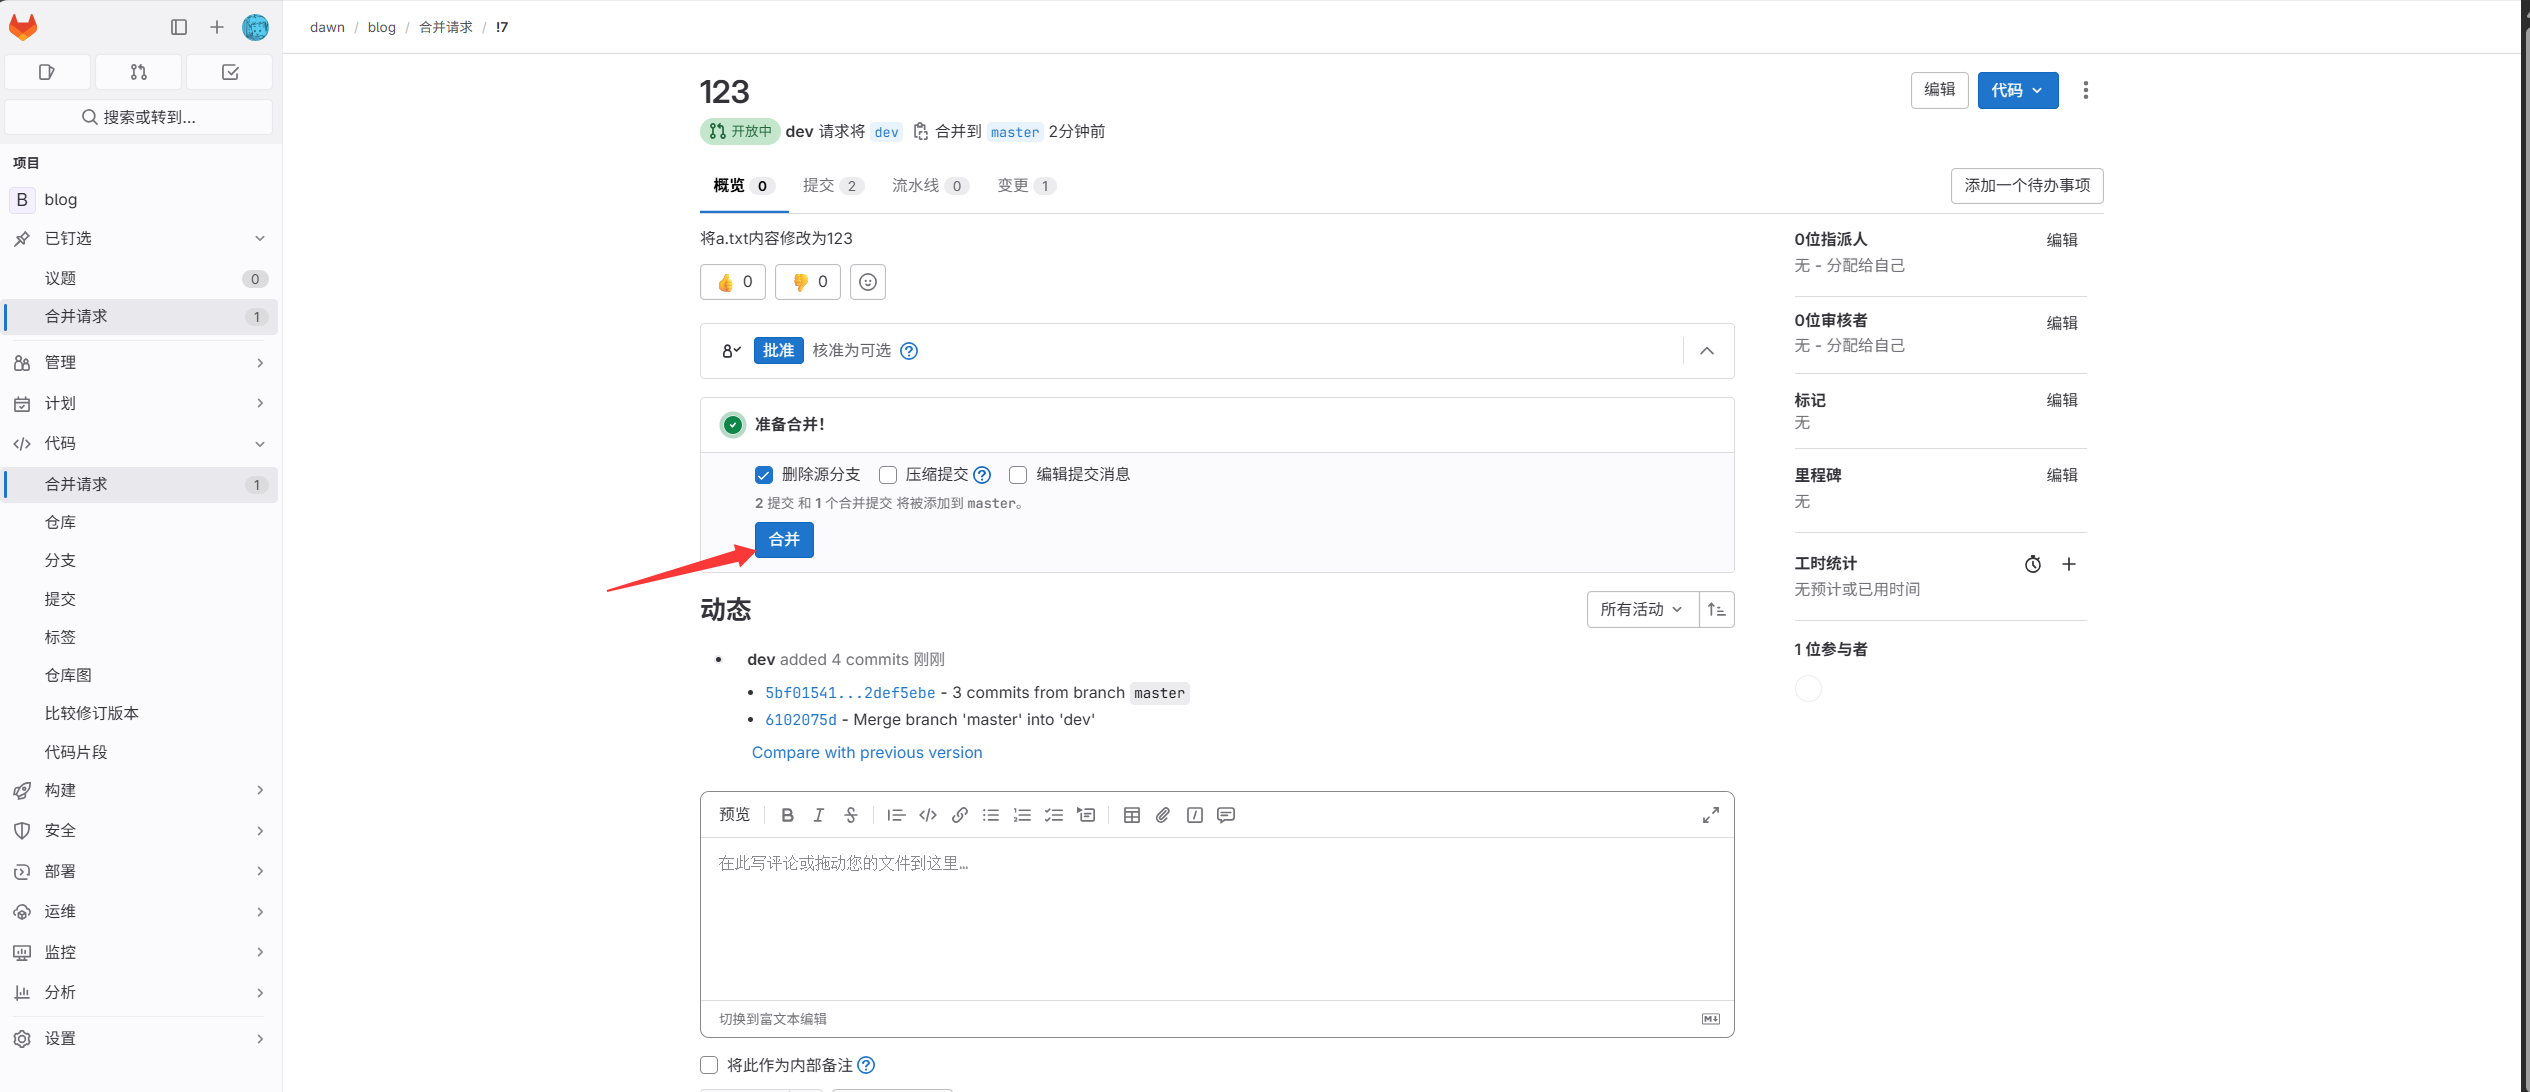Add a time entry with plus icon
Image resolution: width=2530 pixels, height=1092 pixels.
(2069, 564)
